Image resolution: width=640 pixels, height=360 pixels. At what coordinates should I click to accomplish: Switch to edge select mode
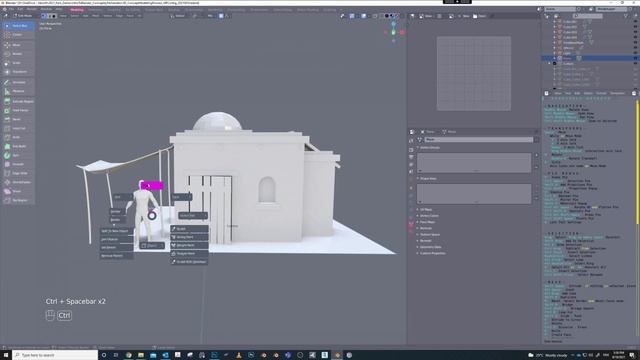pyautogui.click(x=49, y=16)
